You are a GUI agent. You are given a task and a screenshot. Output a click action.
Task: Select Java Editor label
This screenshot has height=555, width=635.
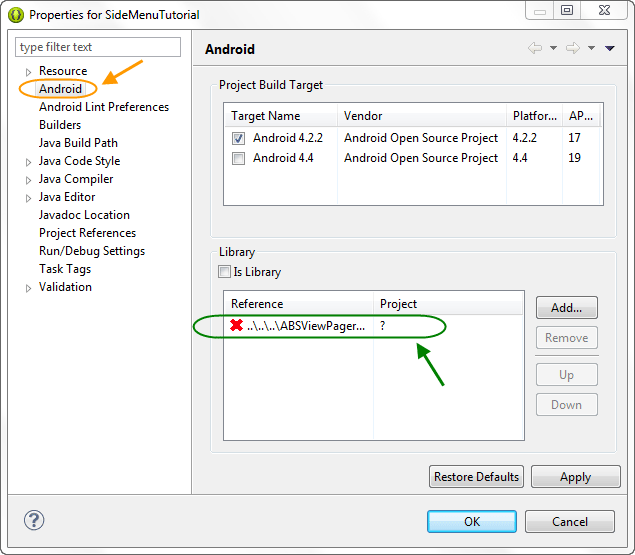click(67, 197)
